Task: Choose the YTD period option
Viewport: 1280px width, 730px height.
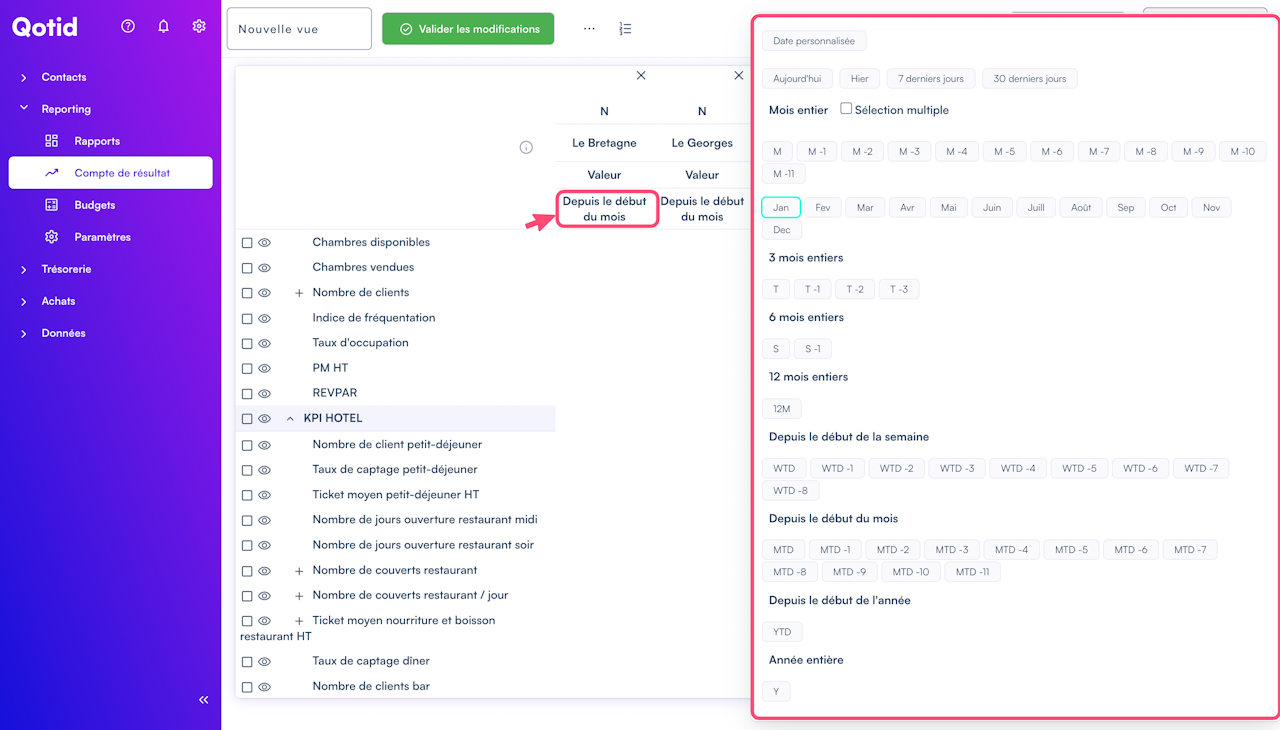Action: (782, 632)
